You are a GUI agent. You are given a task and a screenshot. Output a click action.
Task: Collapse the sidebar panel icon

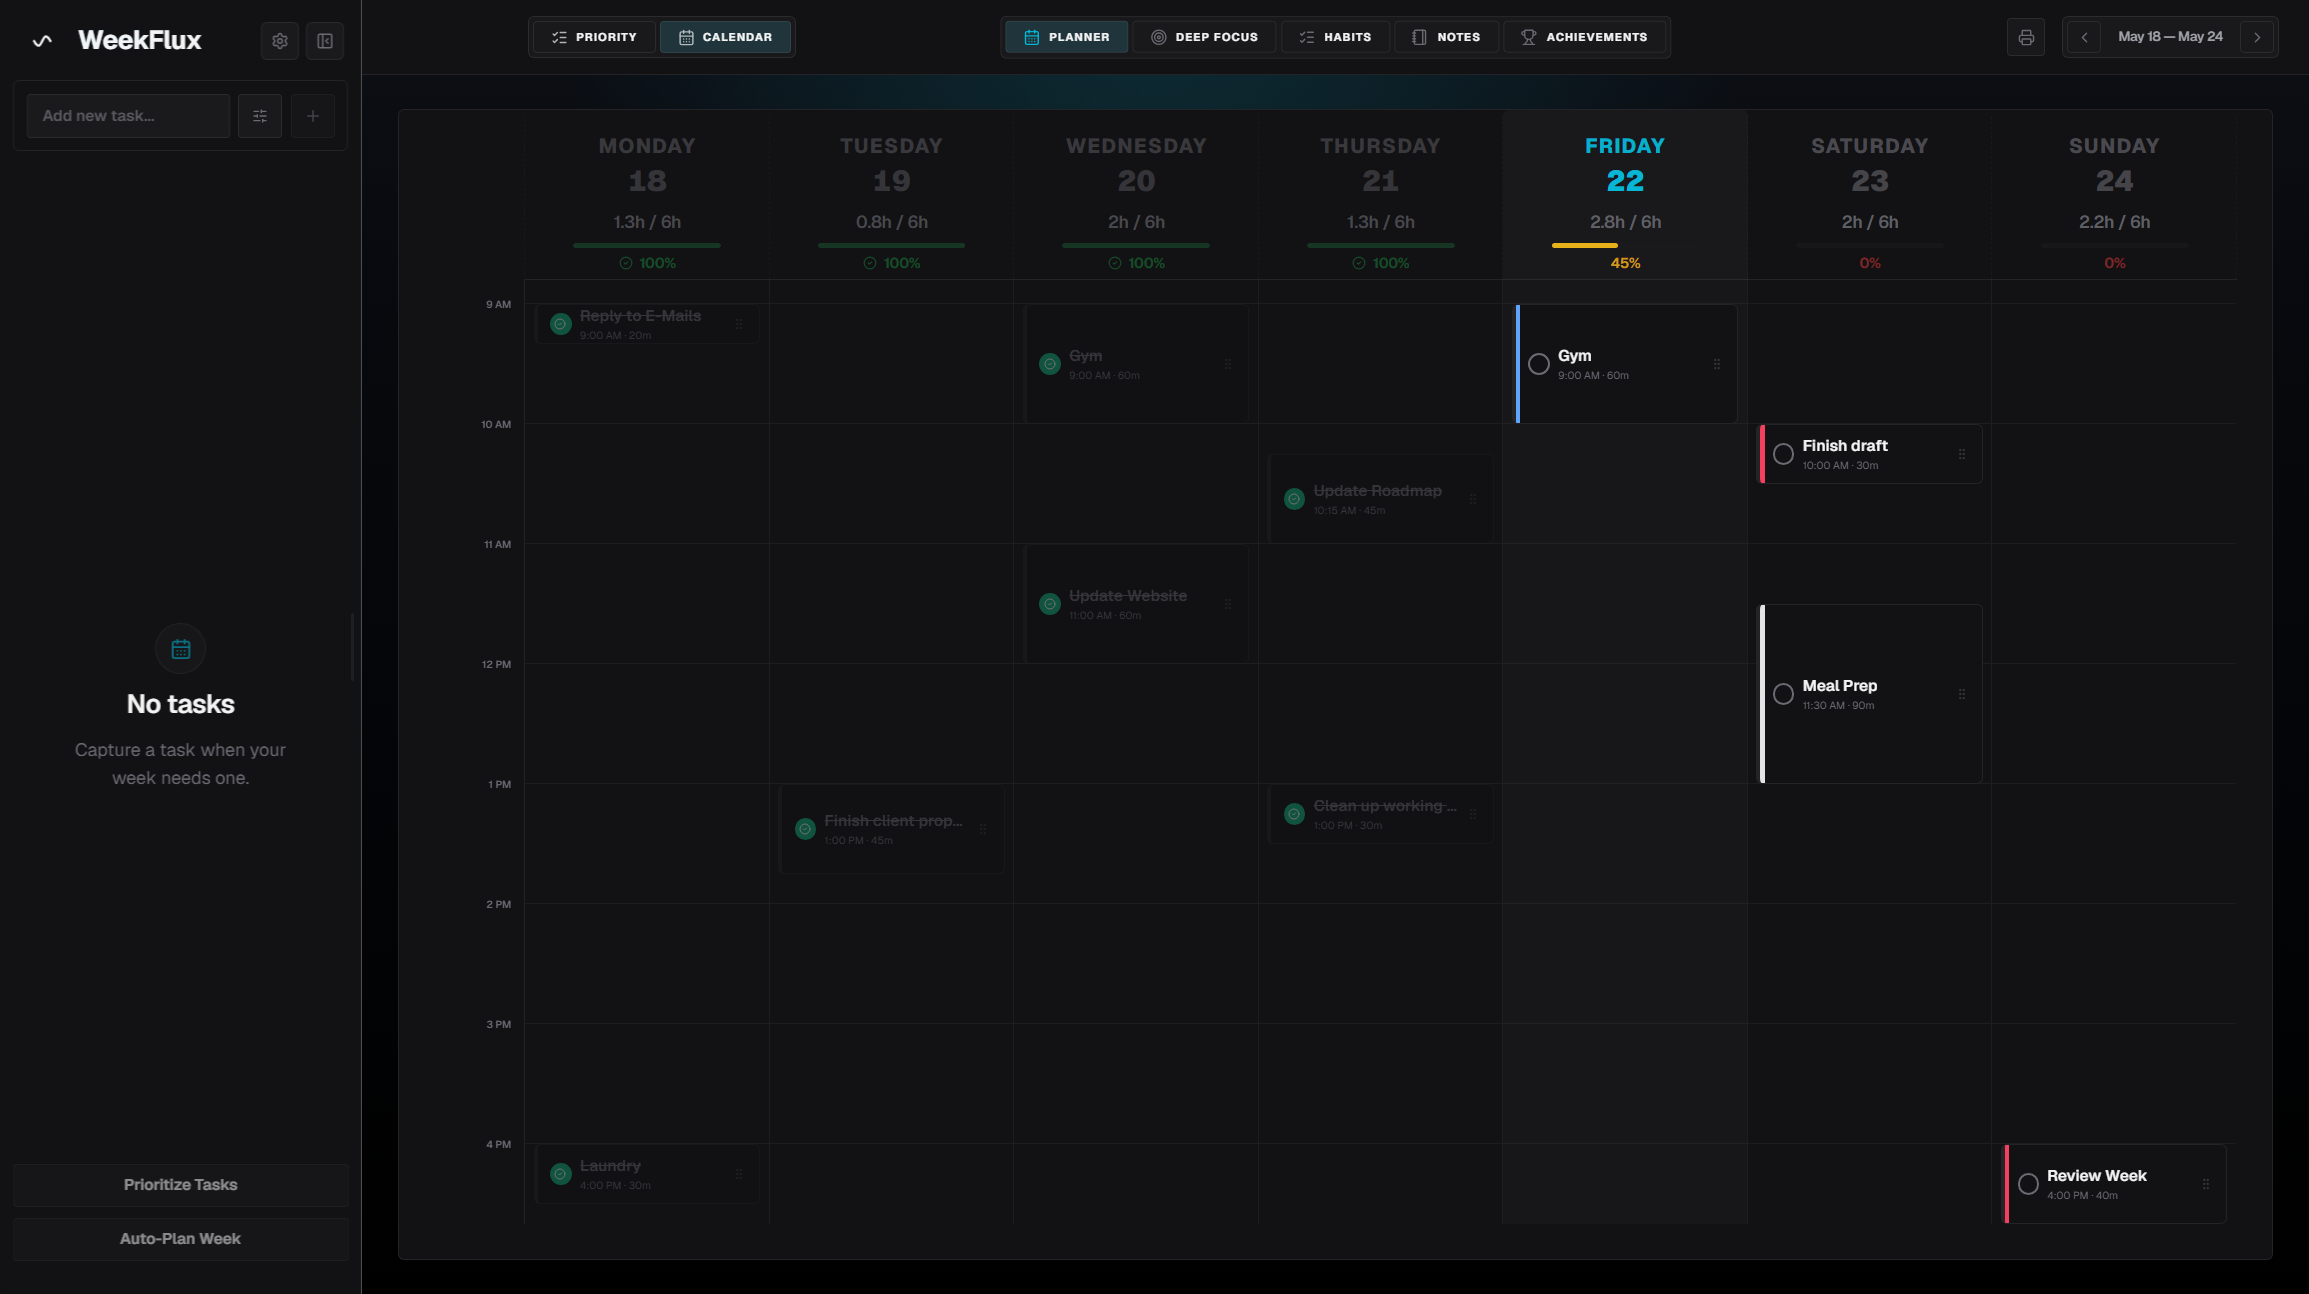(x=325, y=41)
